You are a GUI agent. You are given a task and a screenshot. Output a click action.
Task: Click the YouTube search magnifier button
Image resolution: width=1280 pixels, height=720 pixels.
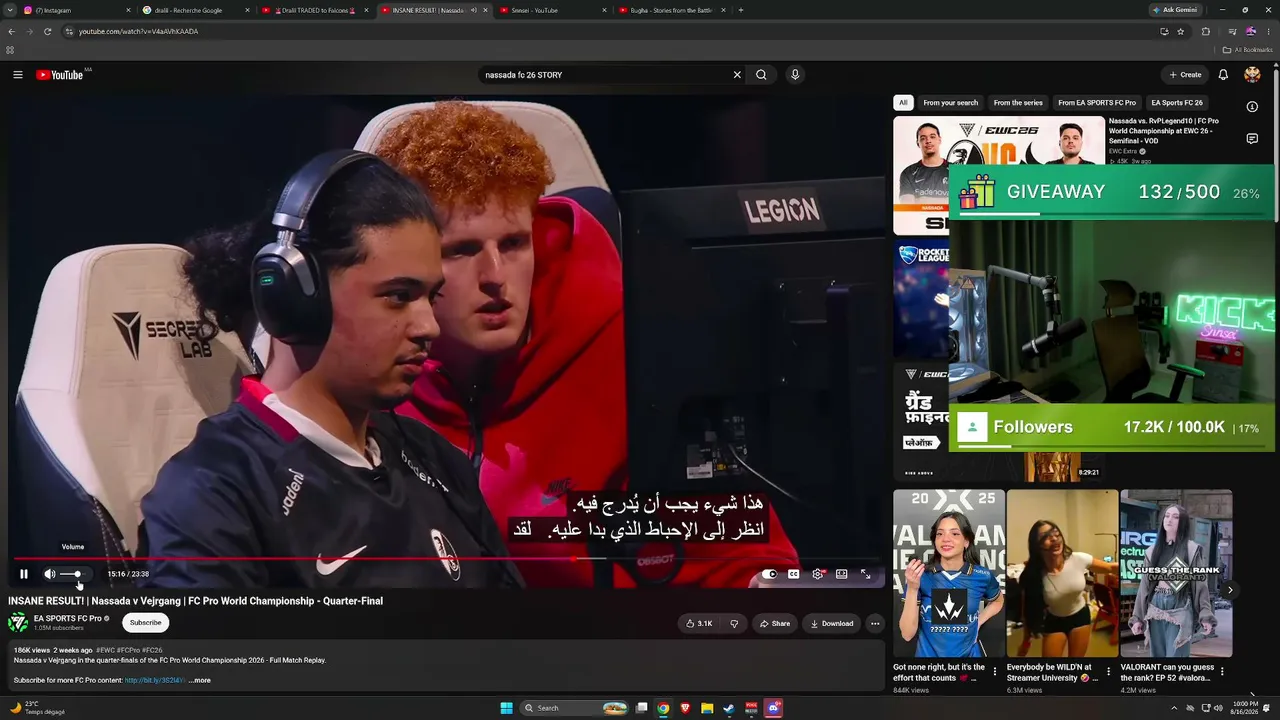[x=761, y=75]
